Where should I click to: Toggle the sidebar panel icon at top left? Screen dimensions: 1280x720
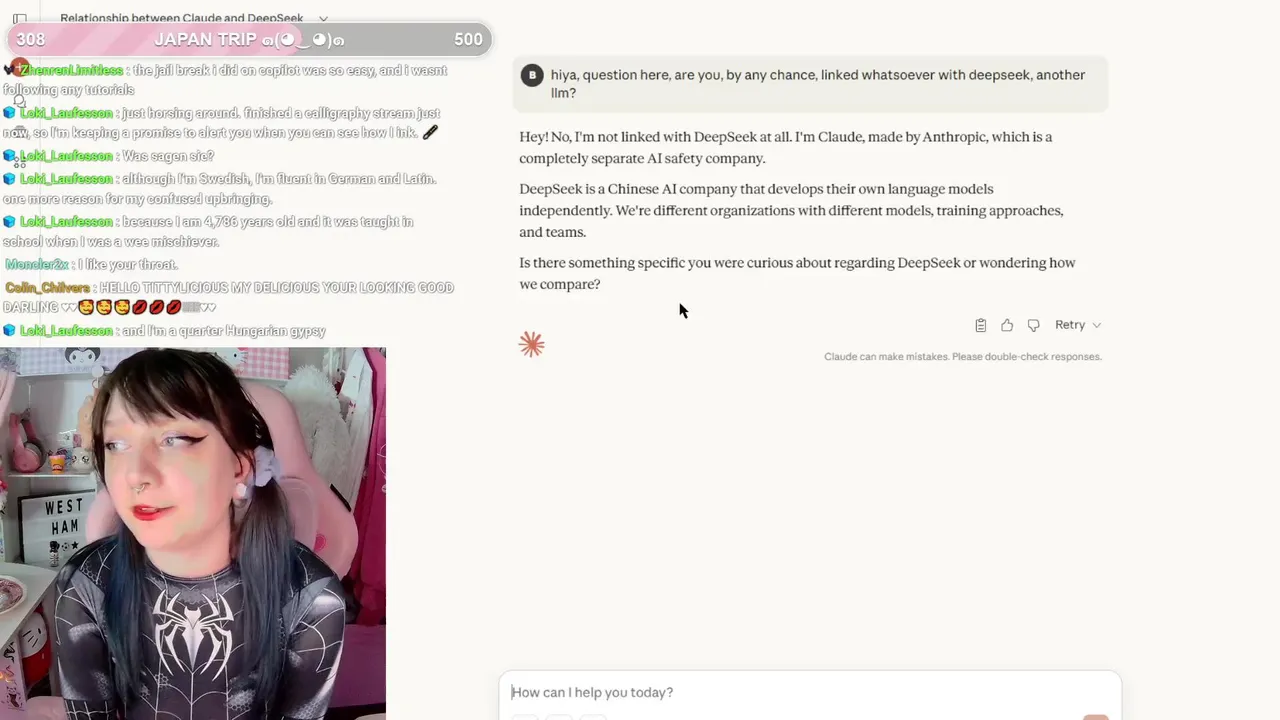point(20,18)
